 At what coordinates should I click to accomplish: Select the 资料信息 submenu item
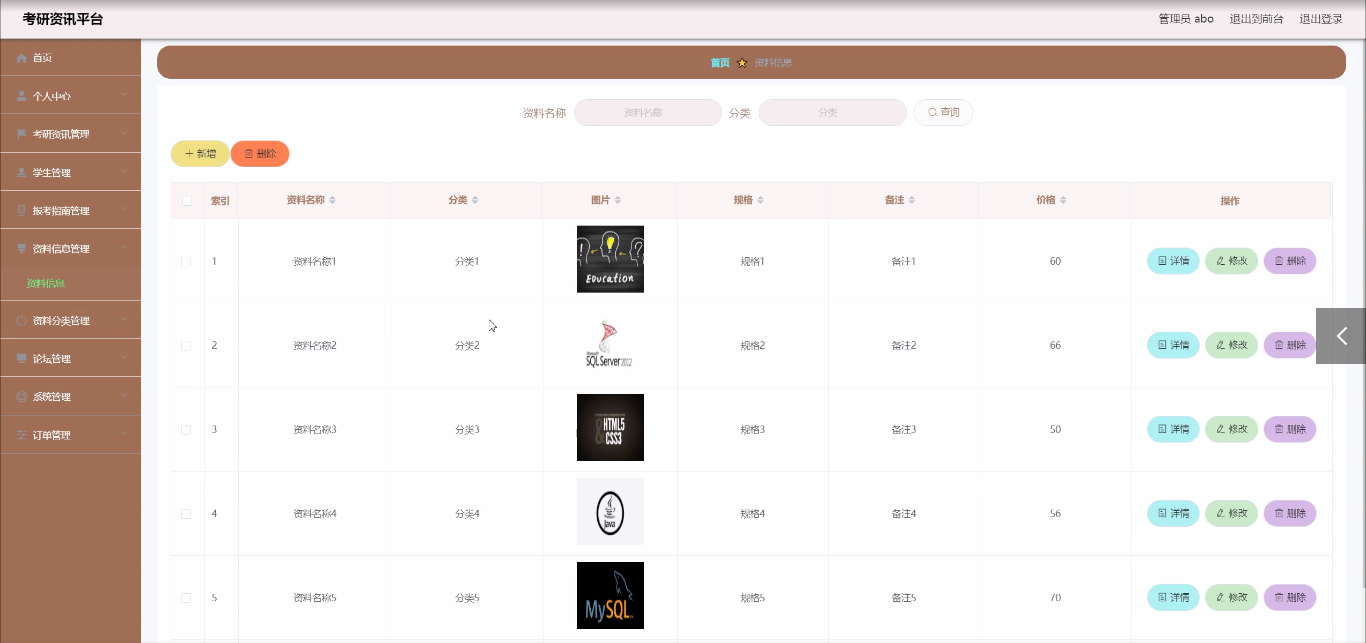pos(70,284)
